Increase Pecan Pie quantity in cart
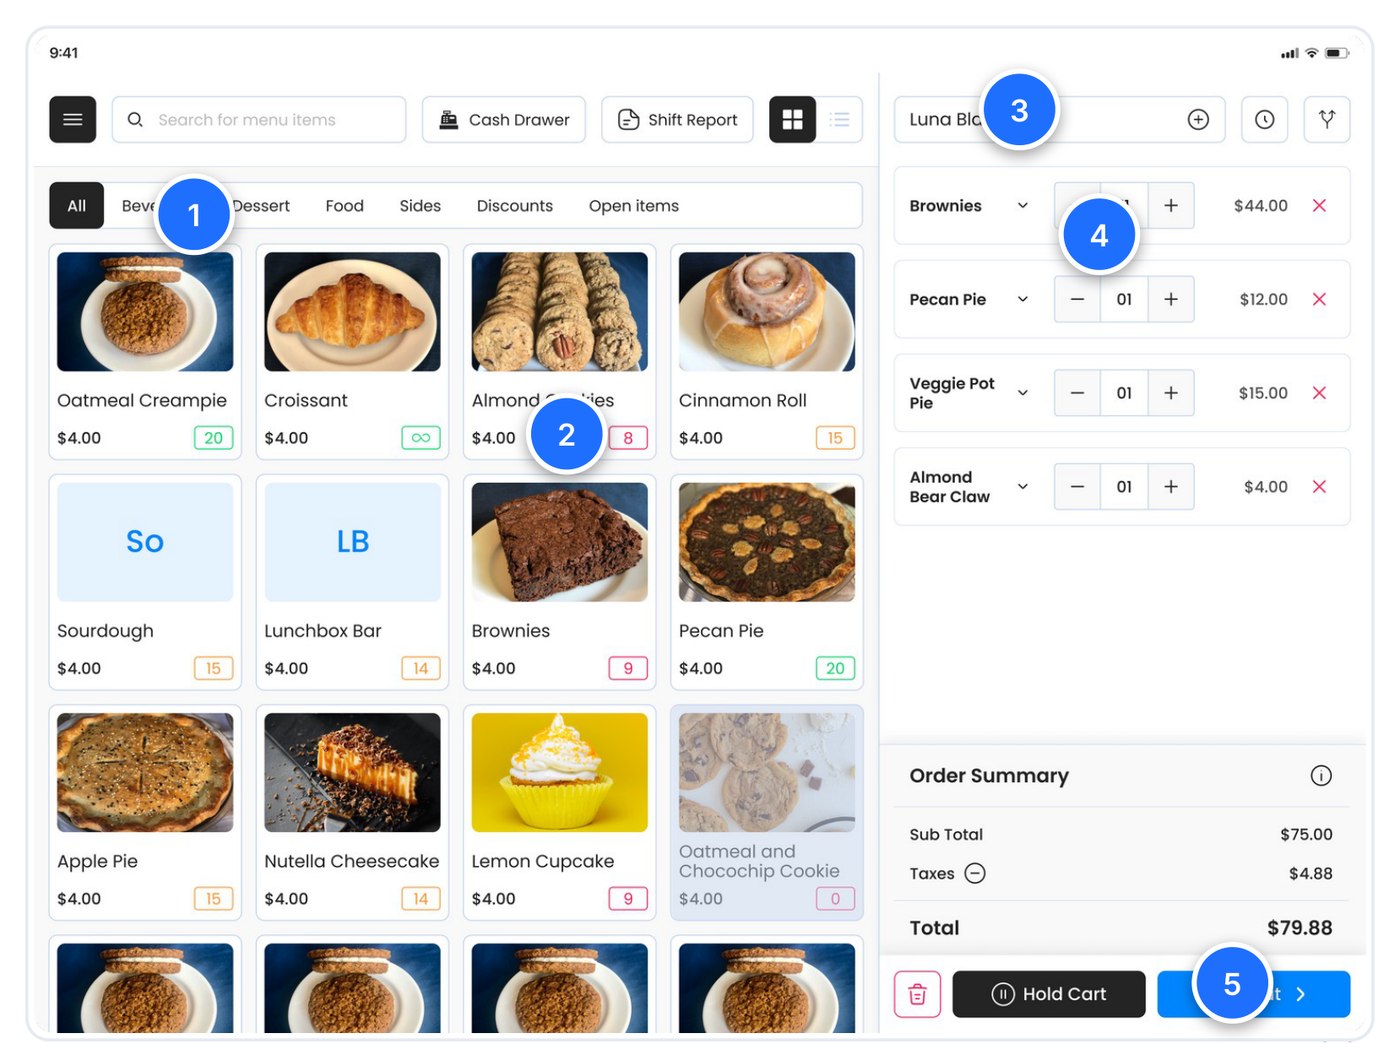The width and height of the screenshot is (1400, 1055). pos(1171,299)
